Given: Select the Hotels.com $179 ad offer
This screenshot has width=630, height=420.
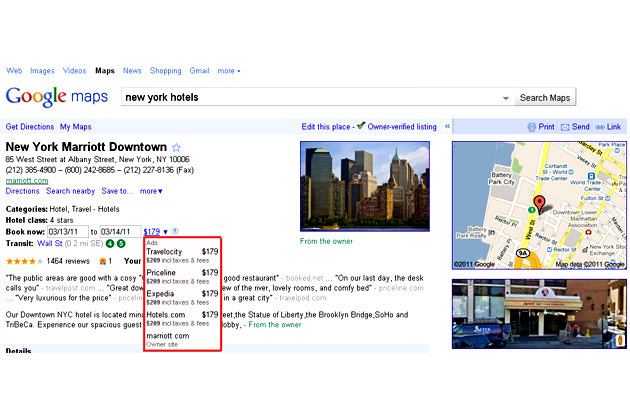Looking at the screenshot, I should (182, 318).
